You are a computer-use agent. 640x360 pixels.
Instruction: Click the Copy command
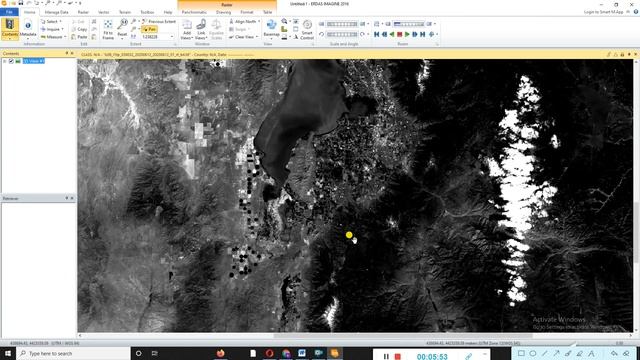point(79,29)
